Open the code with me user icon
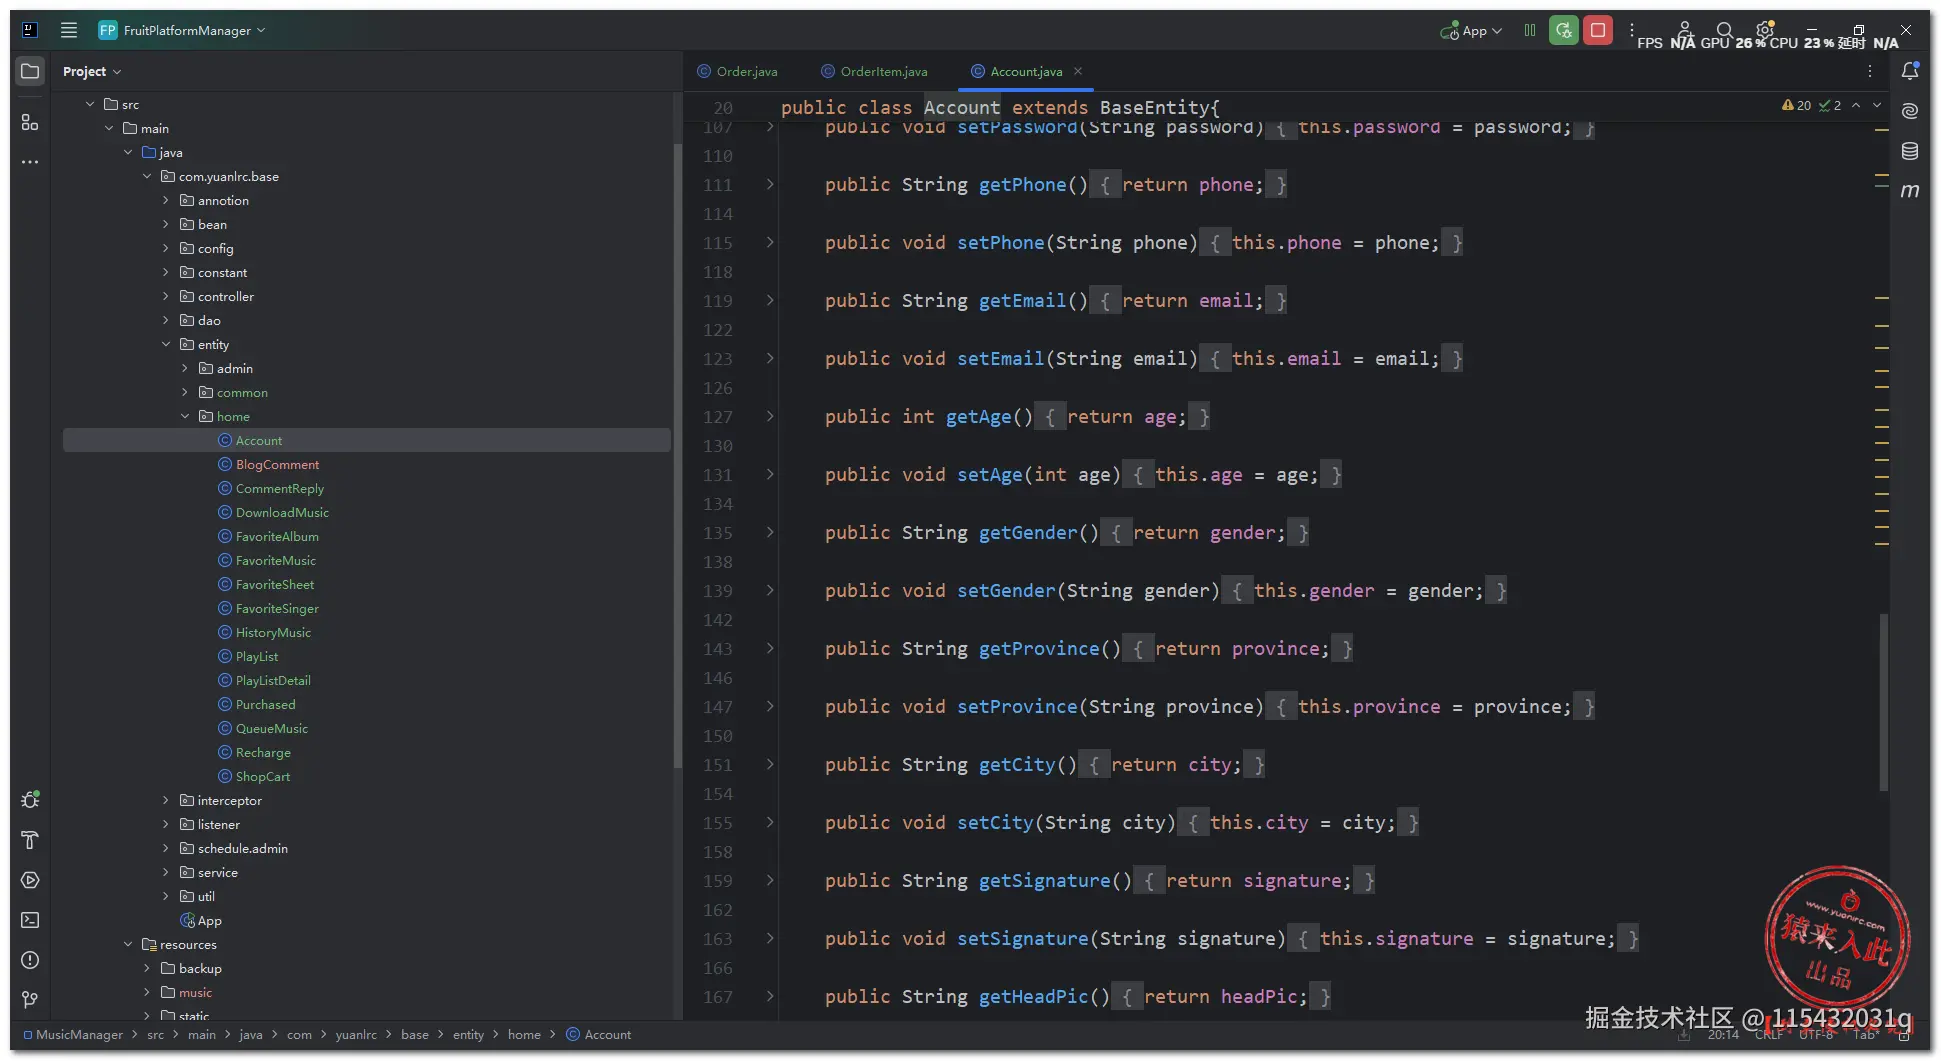The width and height of the screenshot is (1941, 1061). point(1685,30)
